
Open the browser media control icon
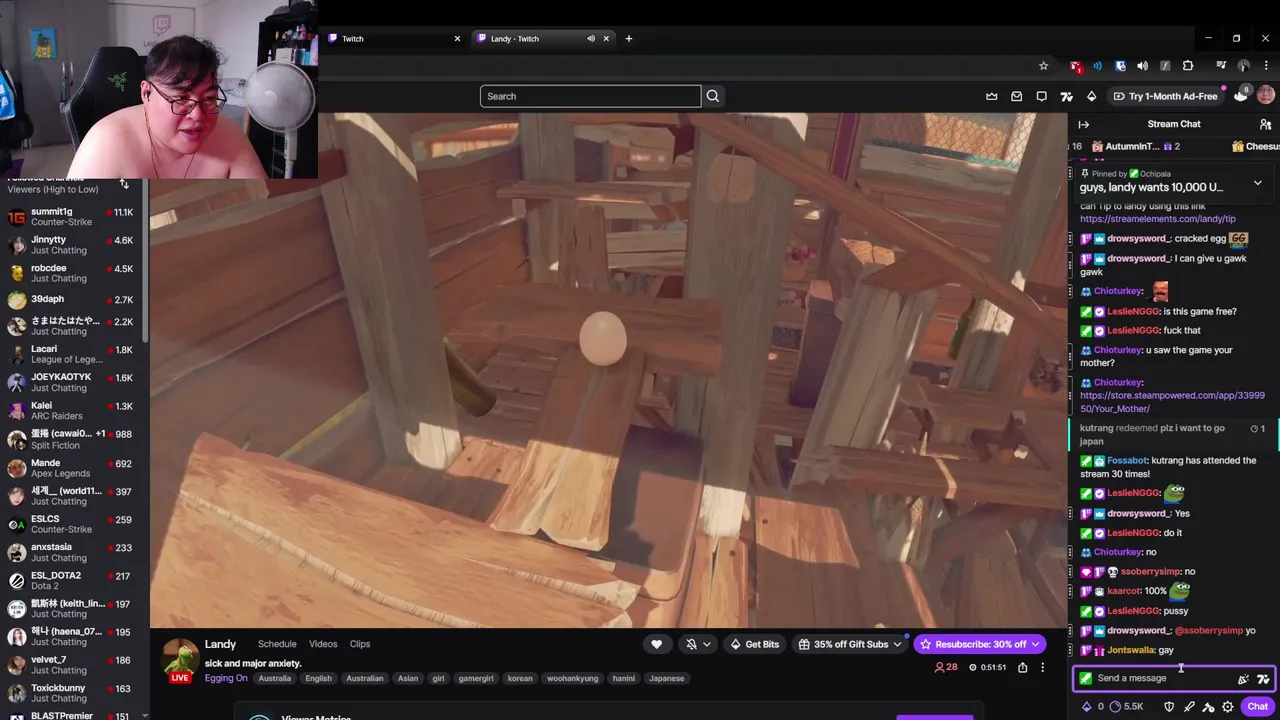tap(1221, 66)
